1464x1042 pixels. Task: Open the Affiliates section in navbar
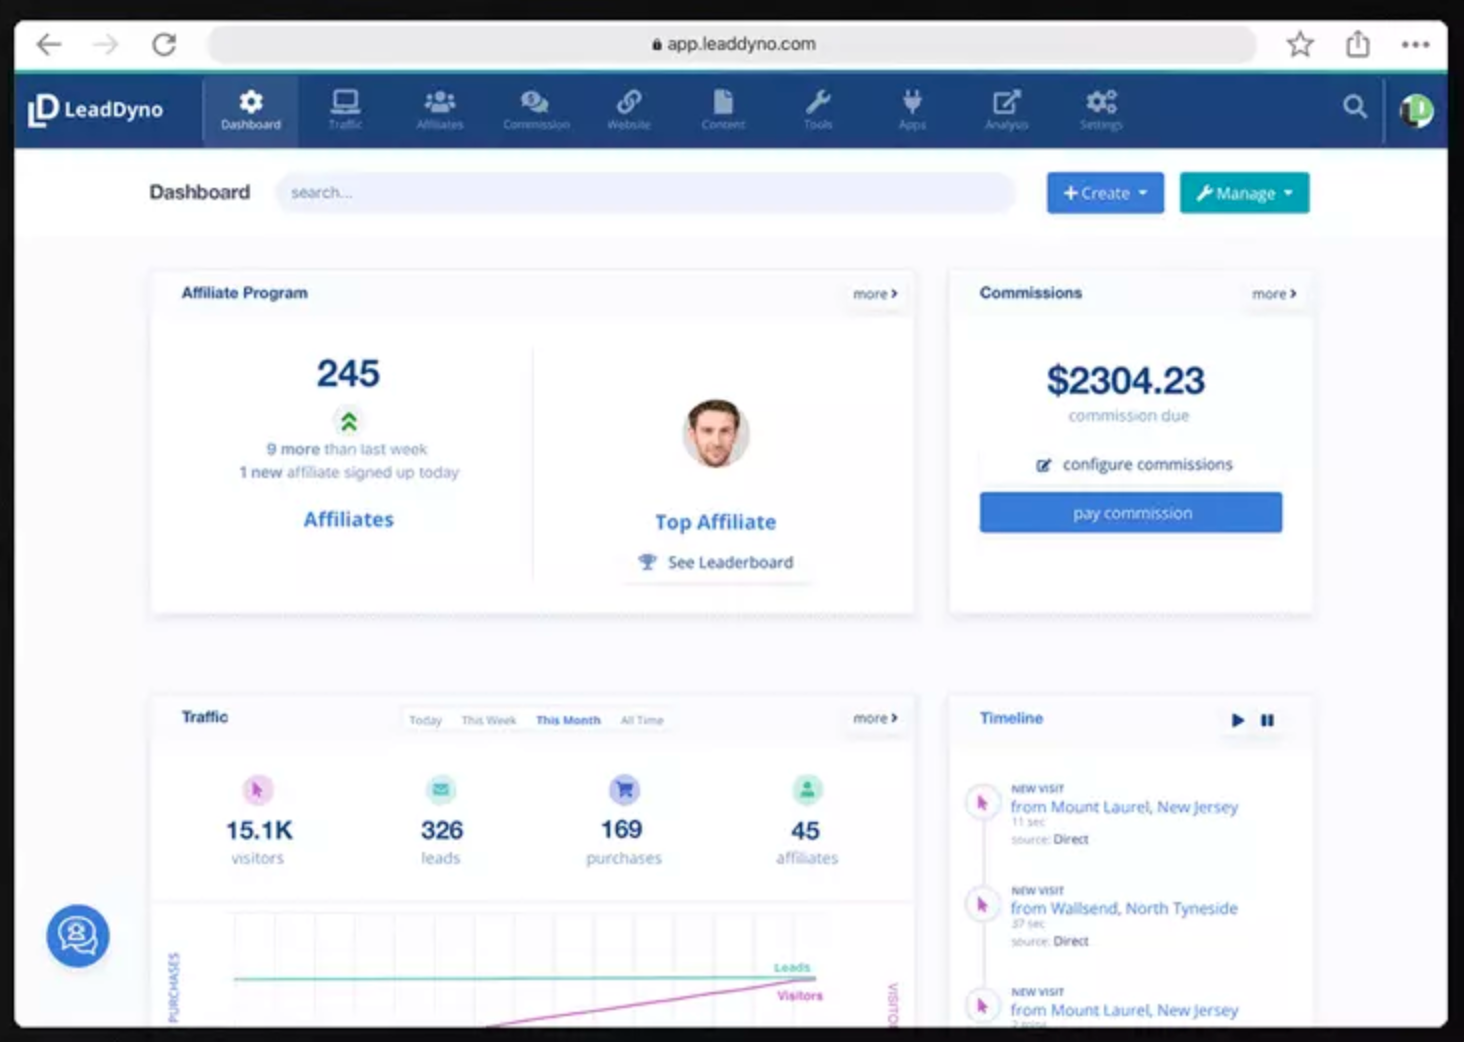[x=440, y=110]
